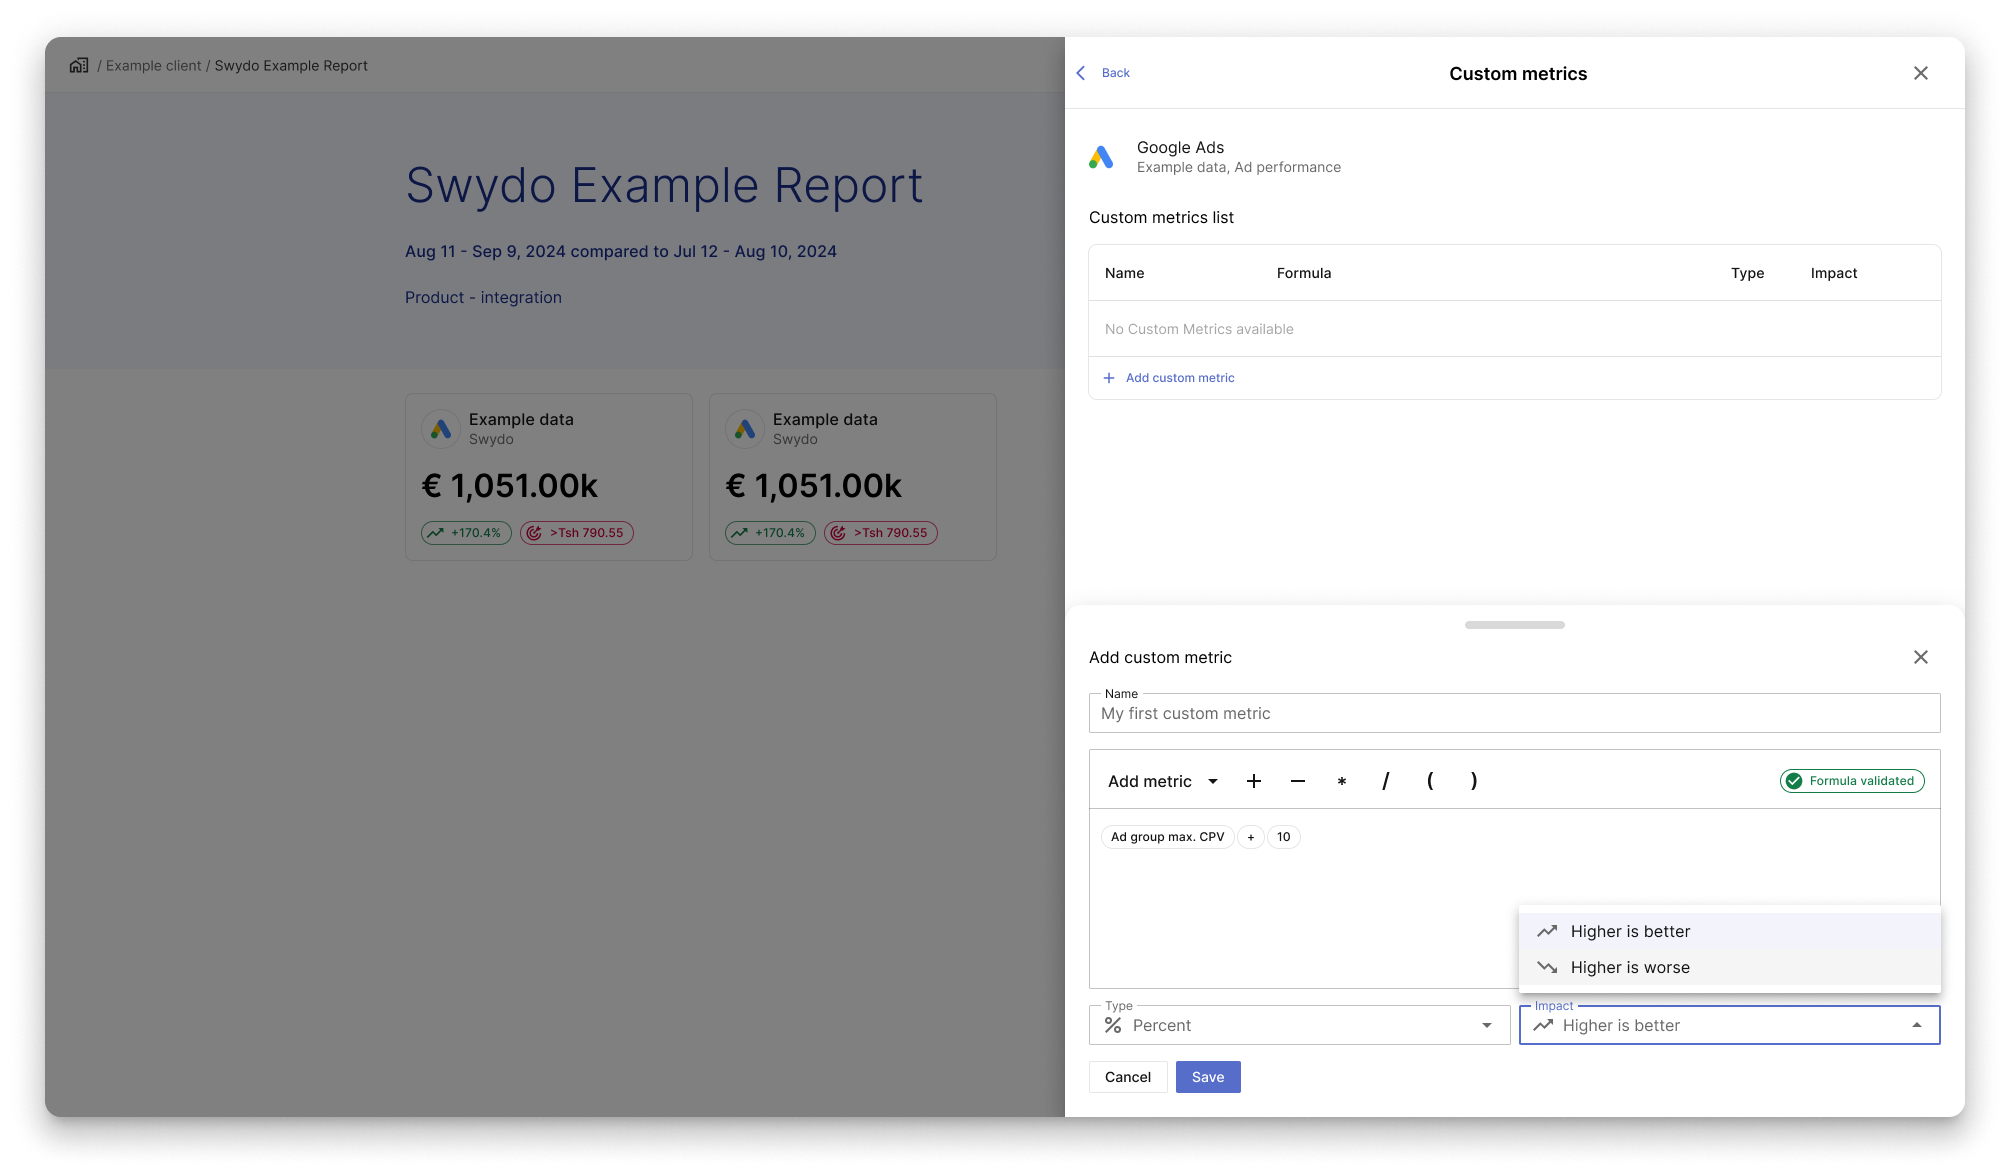This screenshot has height=1171, width=2010.
Task: Click the Formula column header
Action: coord(1304,273)
